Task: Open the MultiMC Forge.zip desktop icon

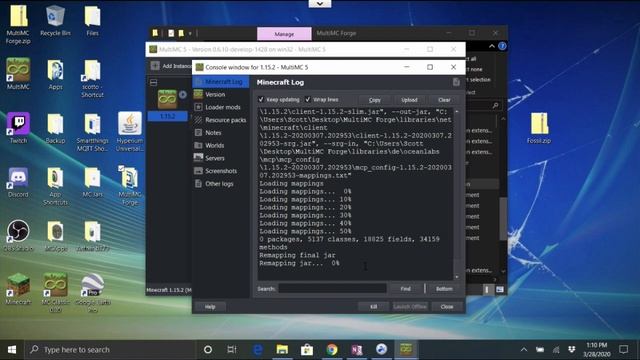Action: click(18, 24)
